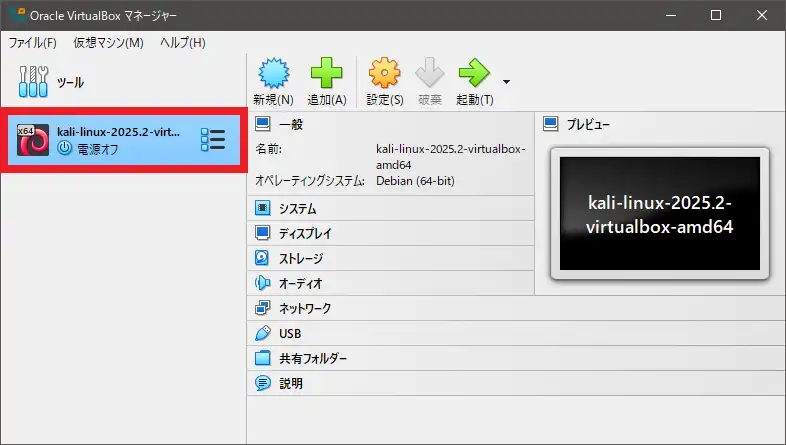Open the オーディオ section heading
Viewport: 786px width, 445px height.
301,284
